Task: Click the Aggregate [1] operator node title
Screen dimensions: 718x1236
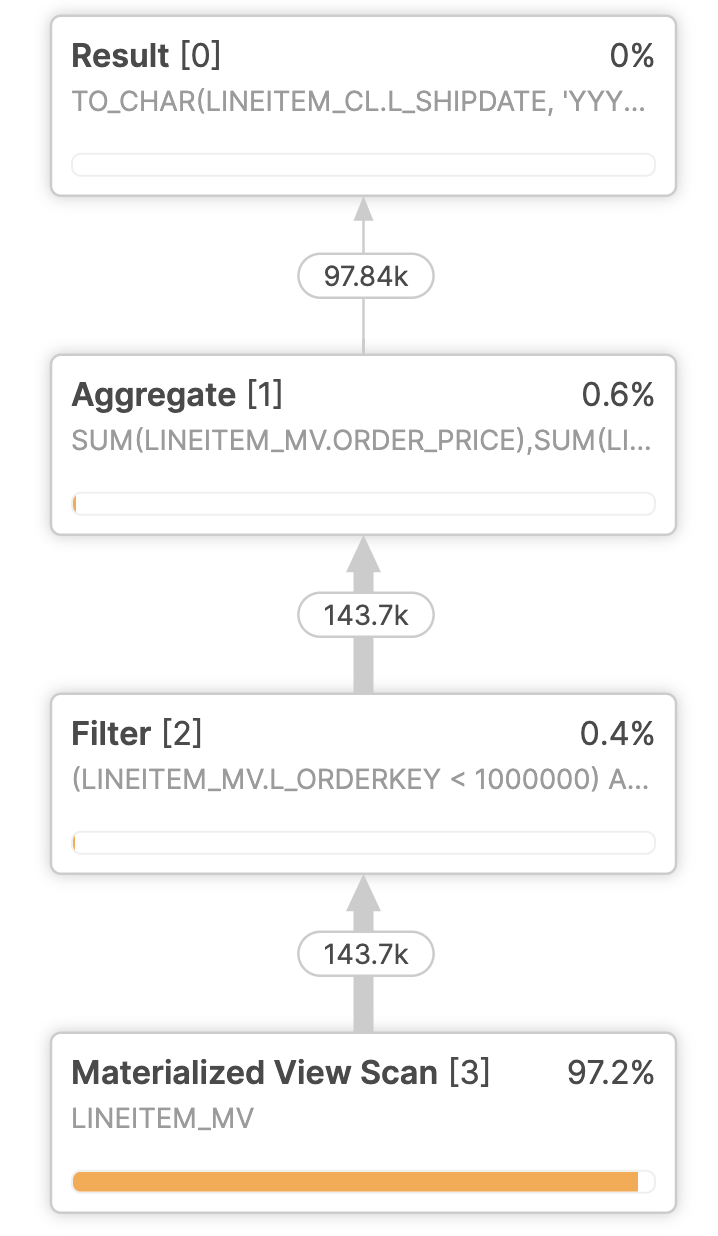Action: (177, 395)
